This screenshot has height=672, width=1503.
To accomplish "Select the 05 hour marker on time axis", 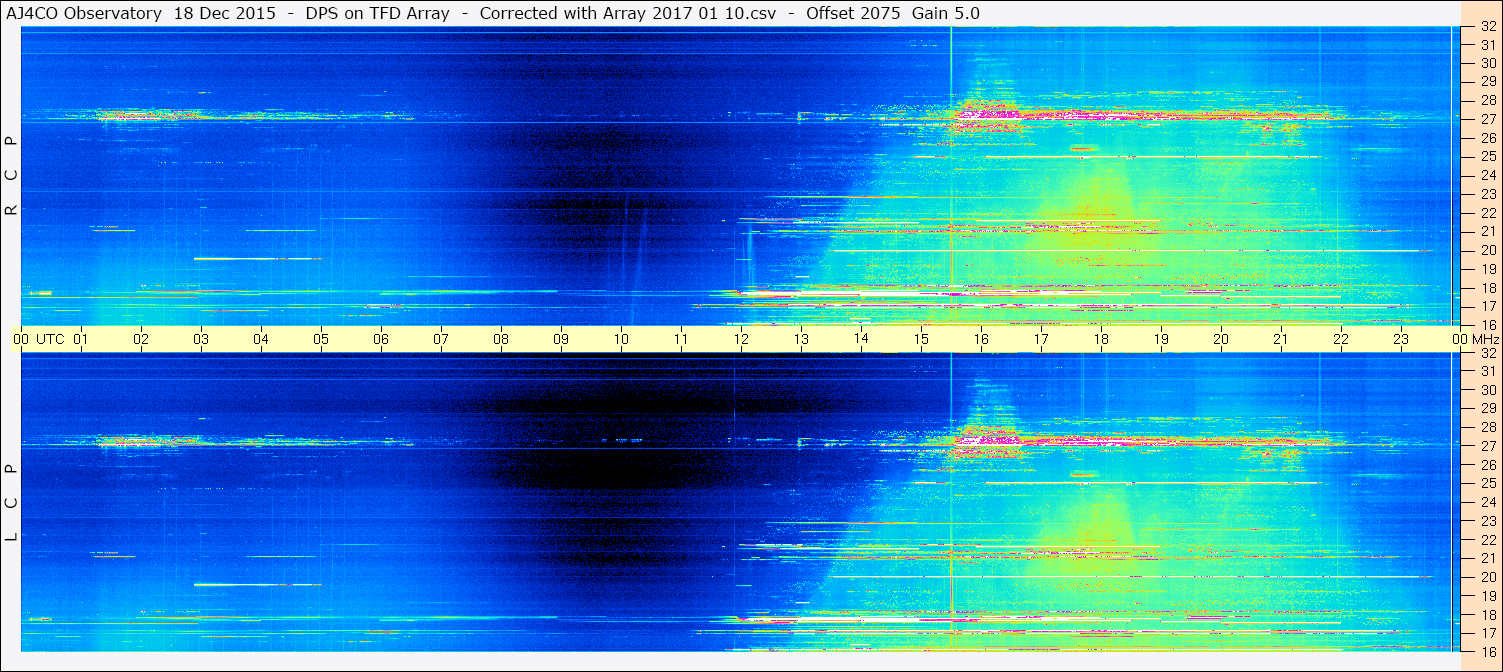I will [321, 340].
